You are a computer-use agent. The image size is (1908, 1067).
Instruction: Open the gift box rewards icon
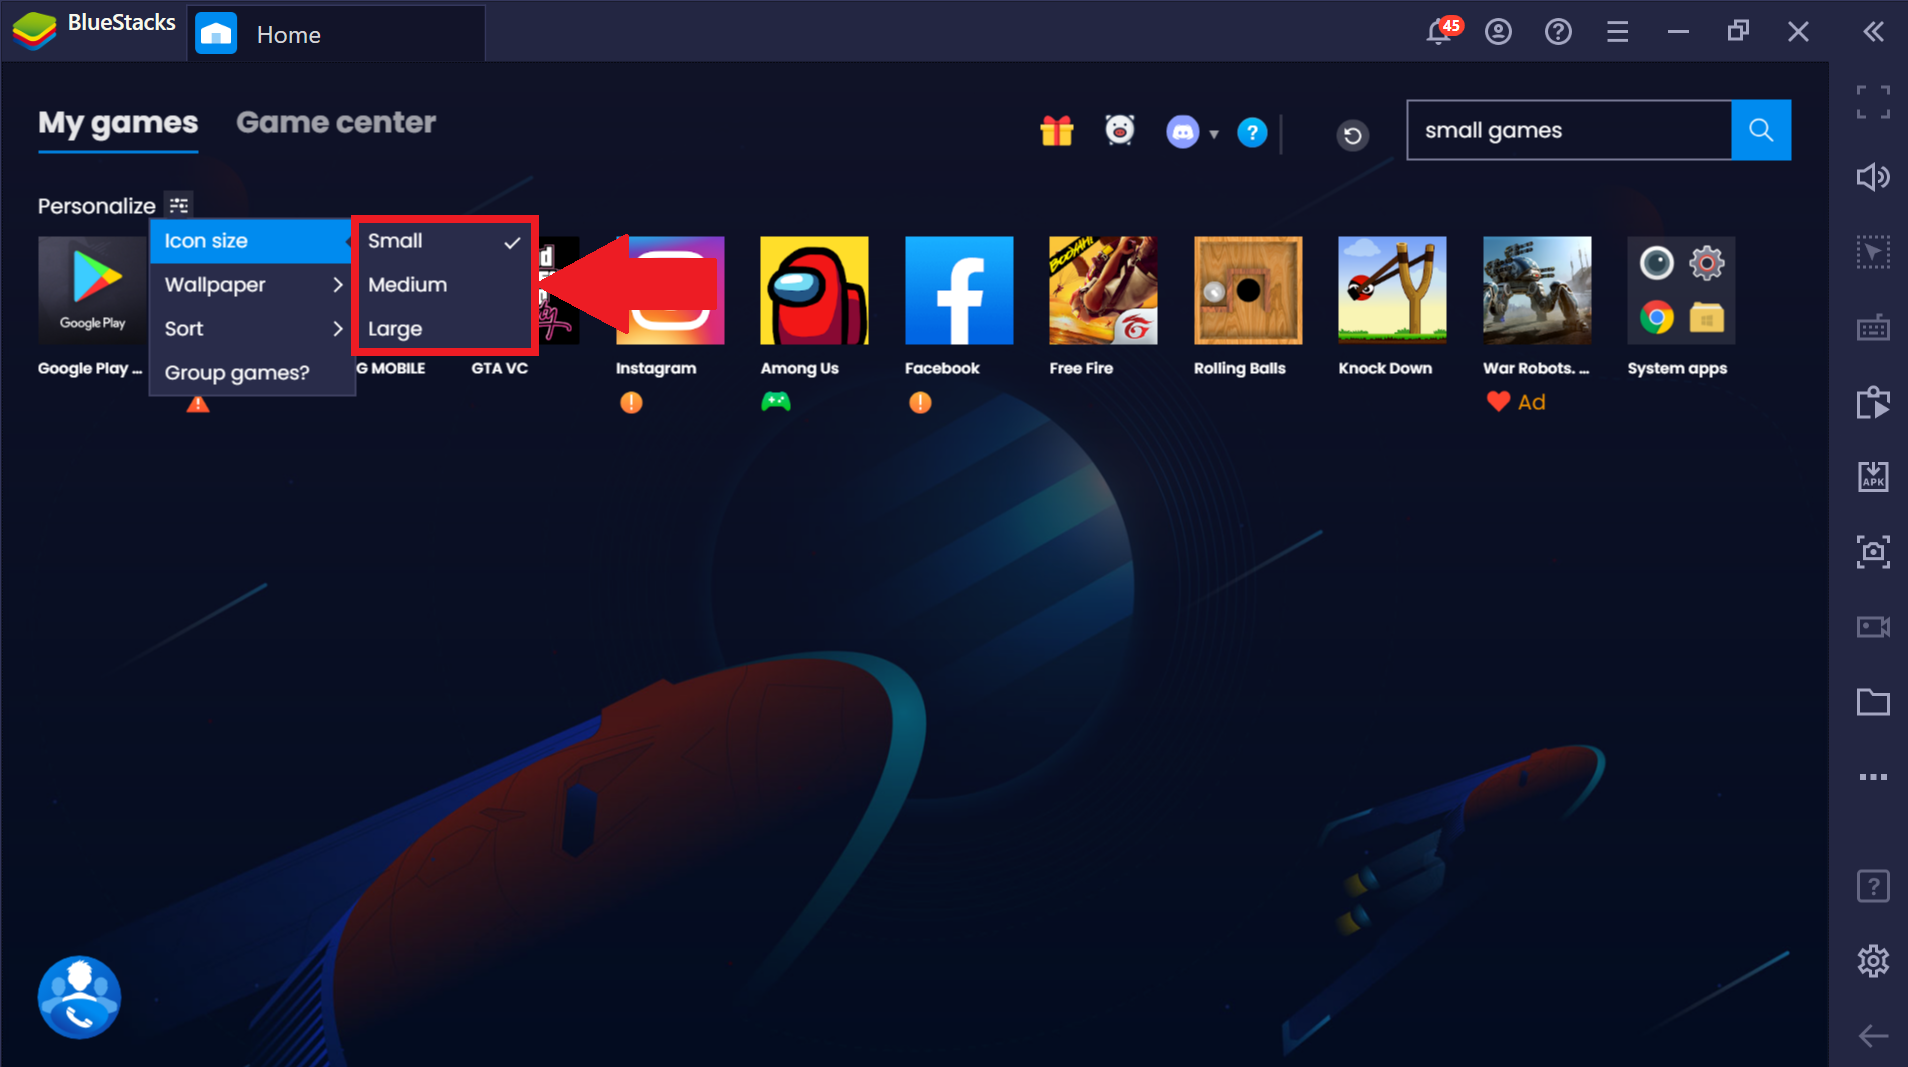point(1056,131)
